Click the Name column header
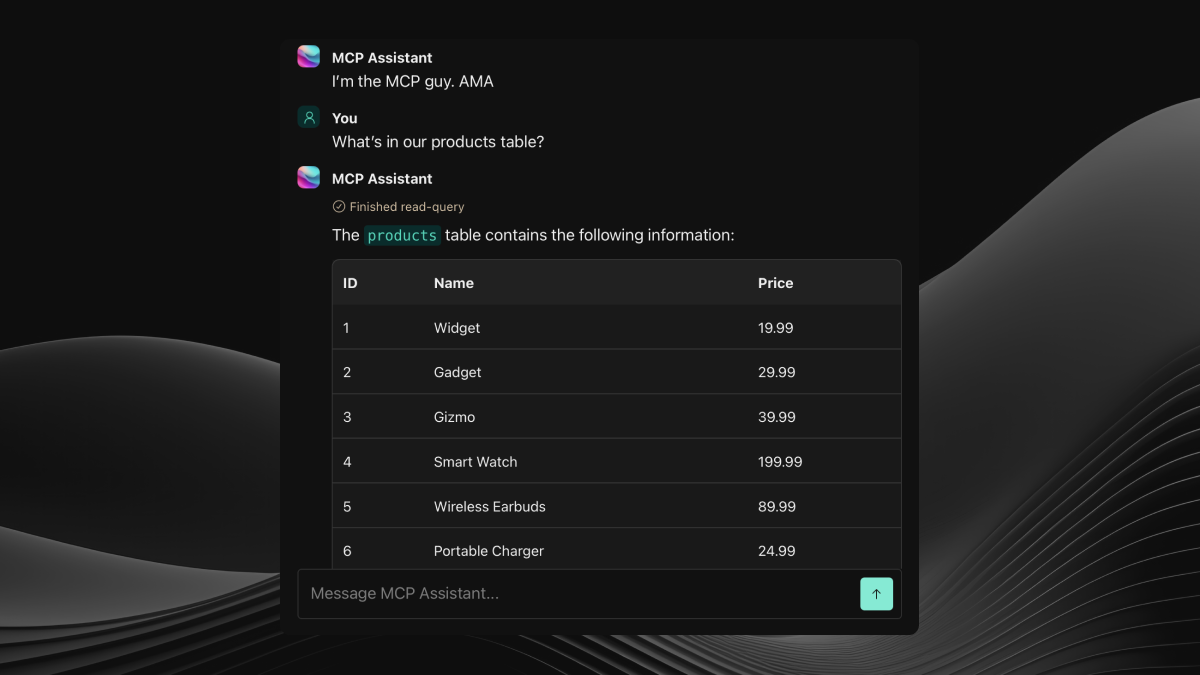This screenshot has width=1200, height=675. click(453, 283)
